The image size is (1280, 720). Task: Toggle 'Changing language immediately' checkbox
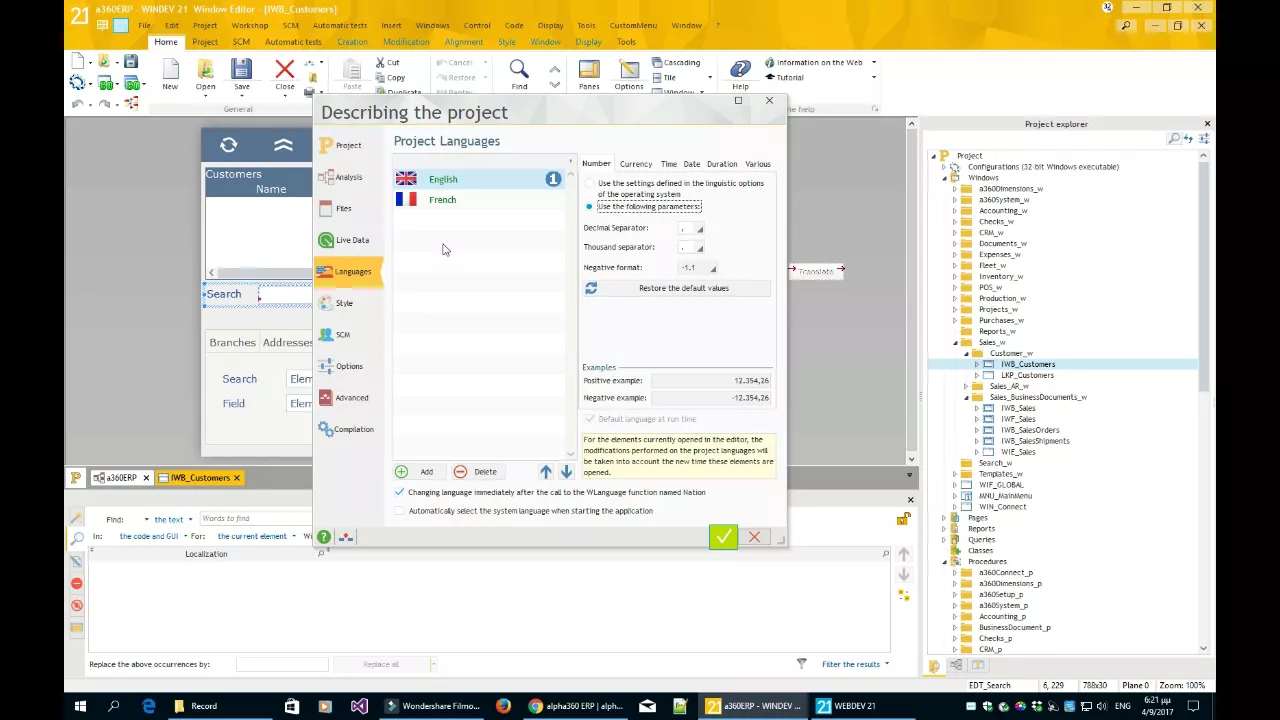[x=400, y=492]
